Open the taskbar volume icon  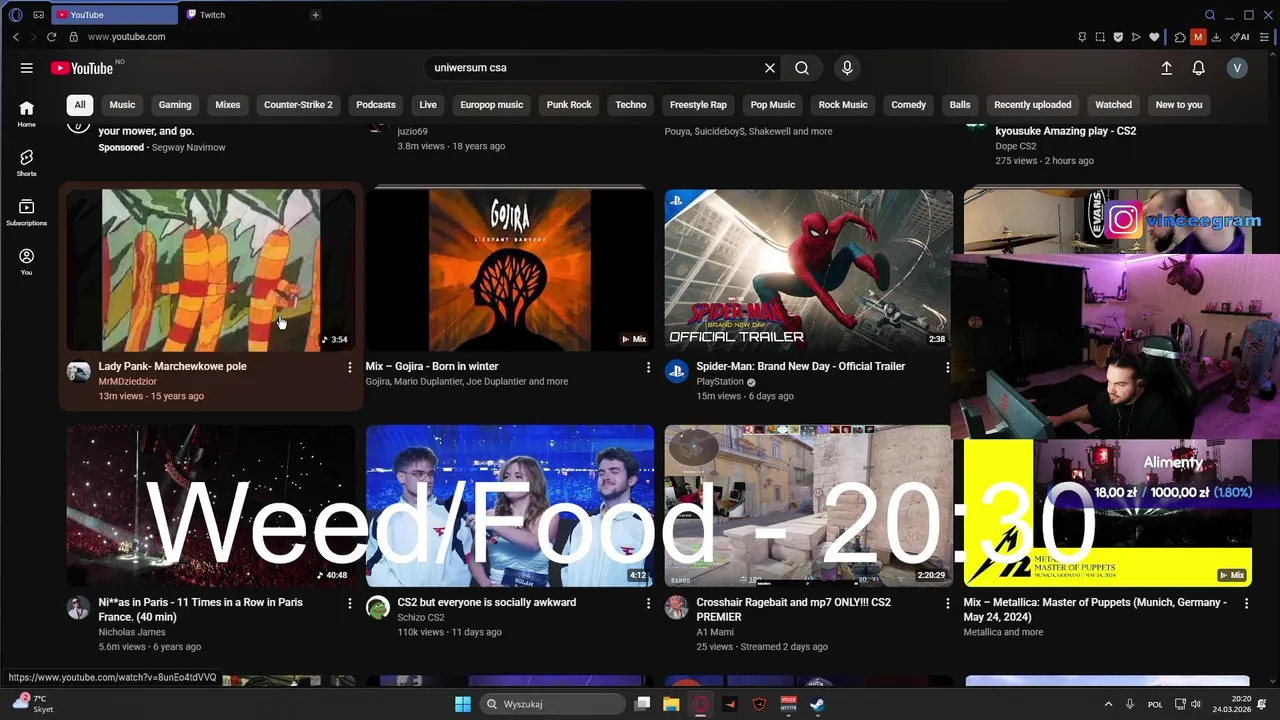[1195, 704]
